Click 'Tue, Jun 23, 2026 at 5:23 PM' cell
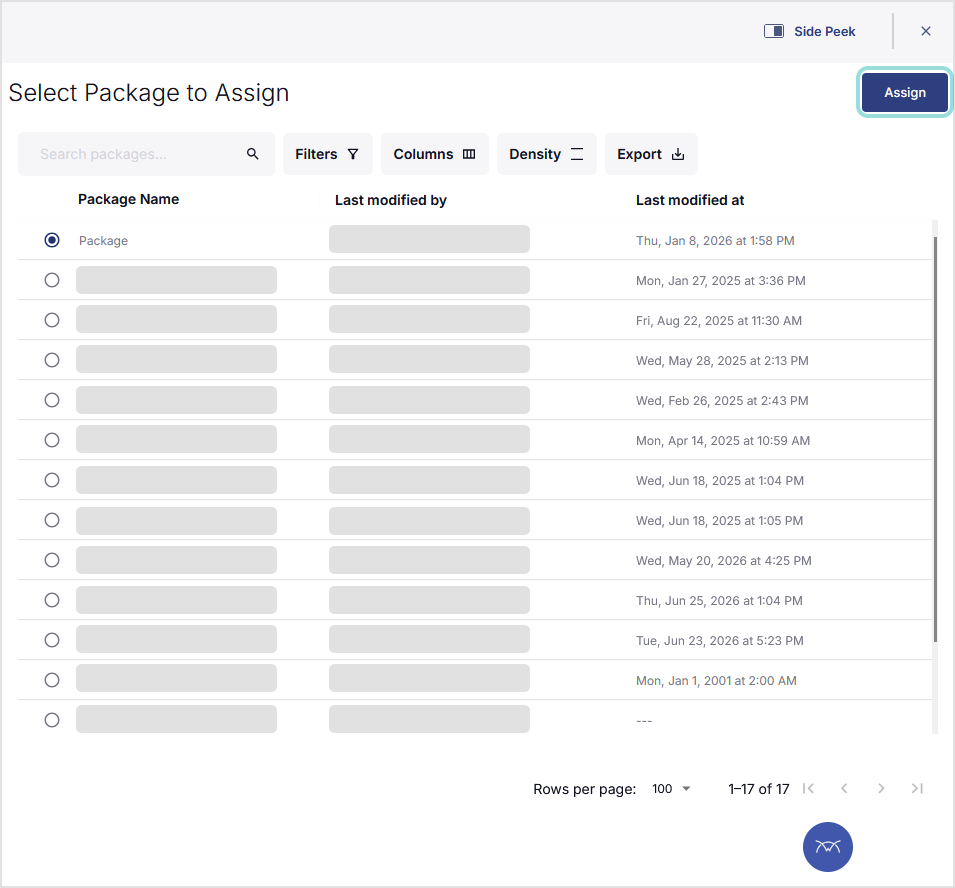955x888 pixels. pos(720,641)
